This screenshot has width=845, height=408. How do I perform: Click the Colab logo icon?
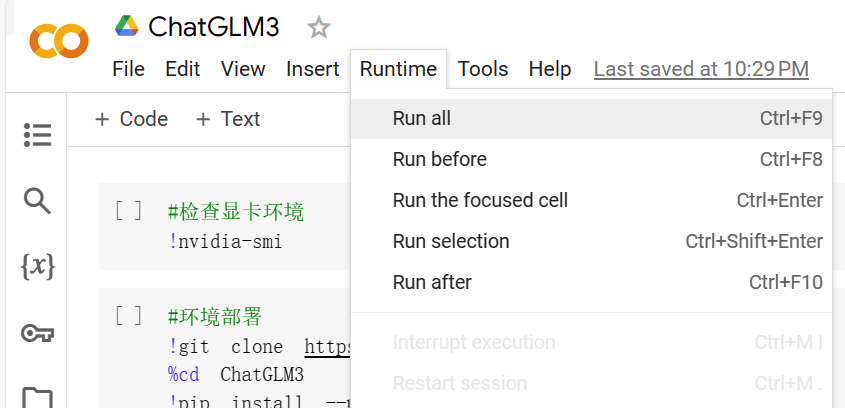59,40
